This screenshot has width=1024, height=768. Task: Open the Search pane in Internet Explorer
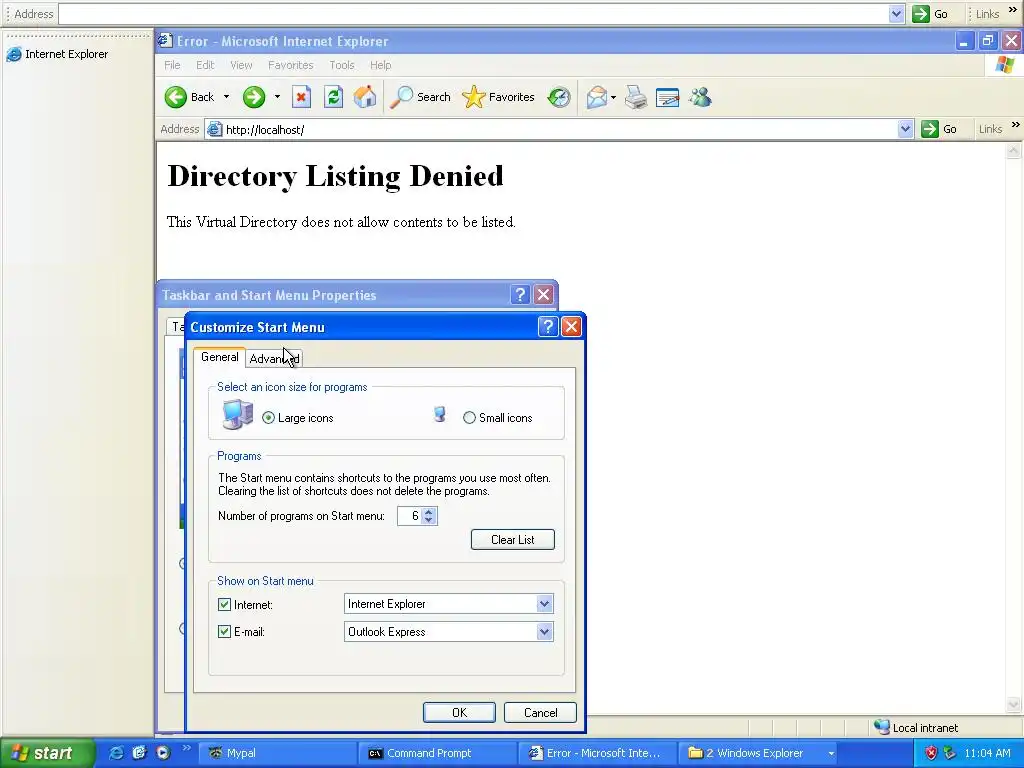(420, 97)
